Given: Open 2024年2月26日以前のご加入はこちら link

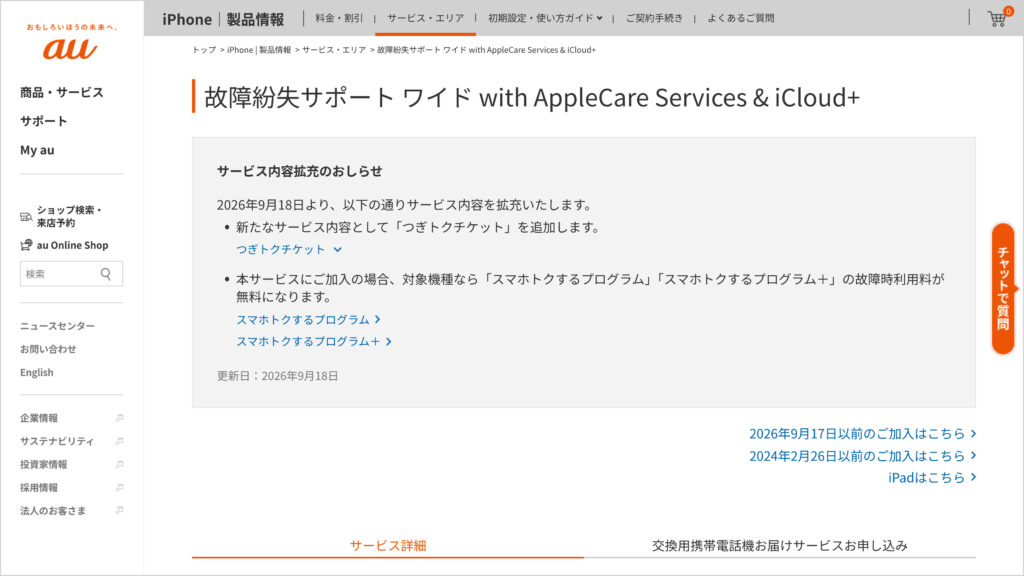Looking at the screenshot, I should [863, 456].
